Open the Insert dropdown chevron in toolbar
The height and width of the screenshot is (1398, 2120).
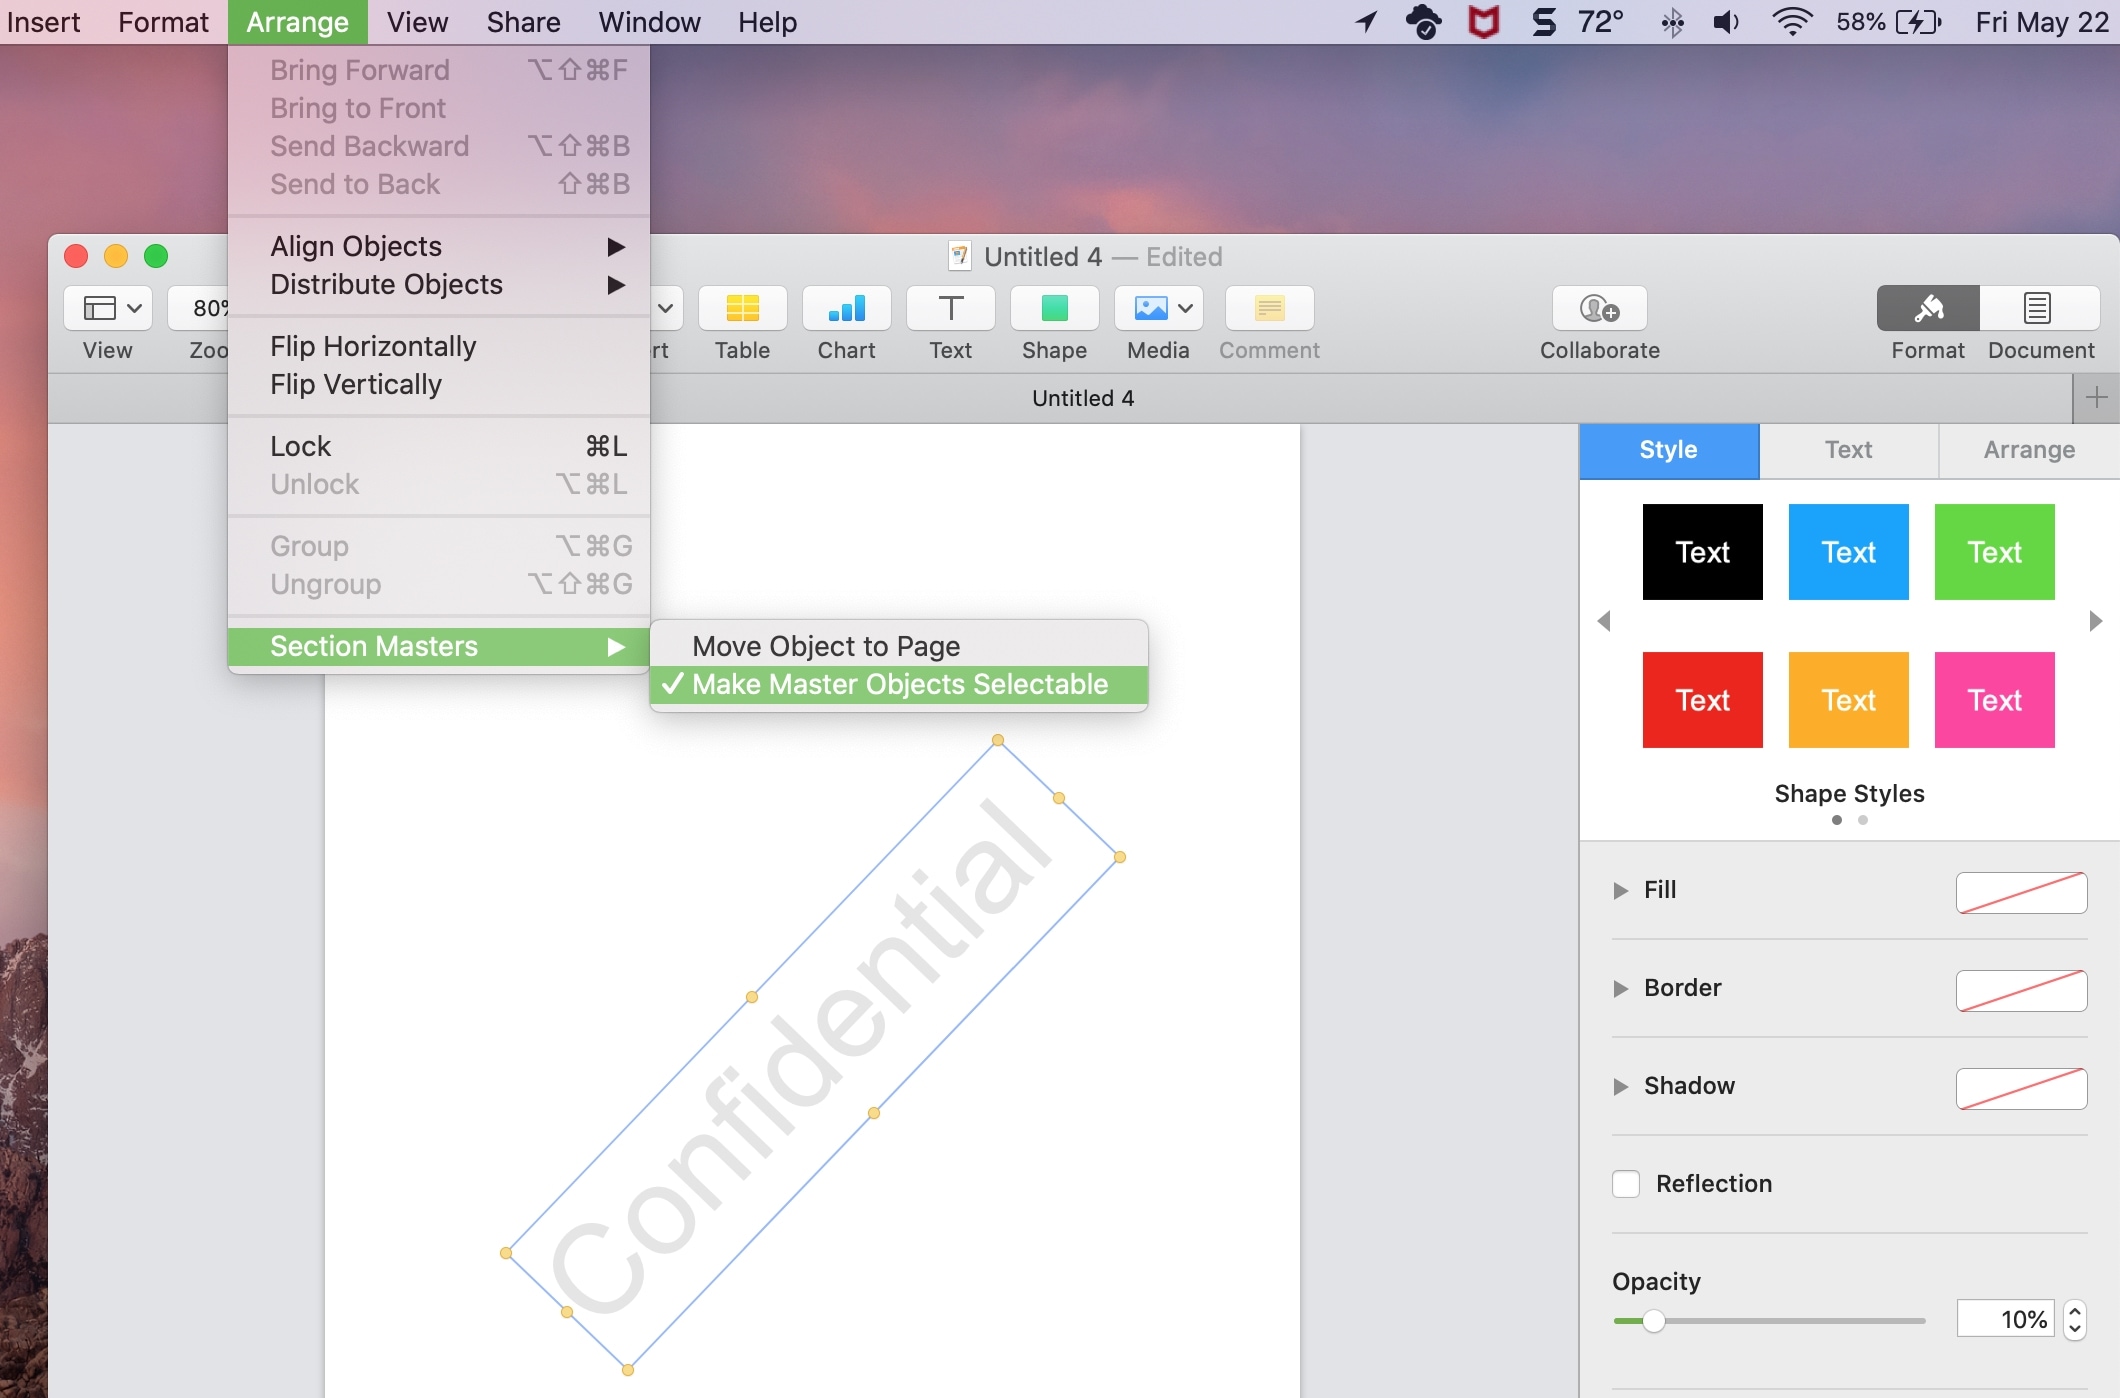point(665,308)
